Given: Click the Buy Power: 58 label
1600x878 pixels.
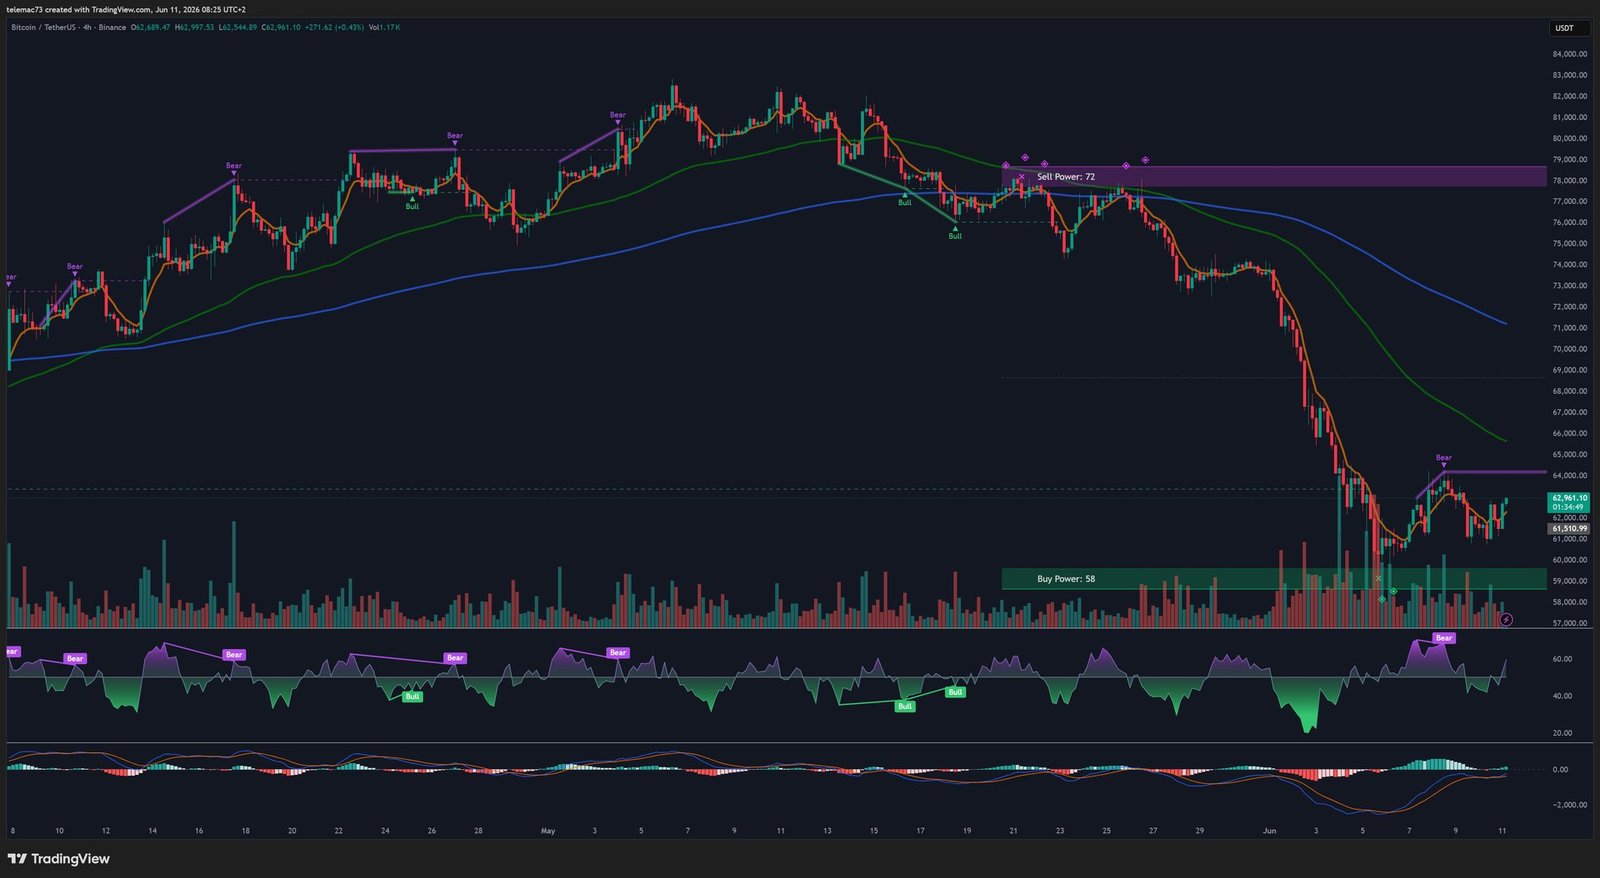Looking at the screenshot, I should 1065,579.
